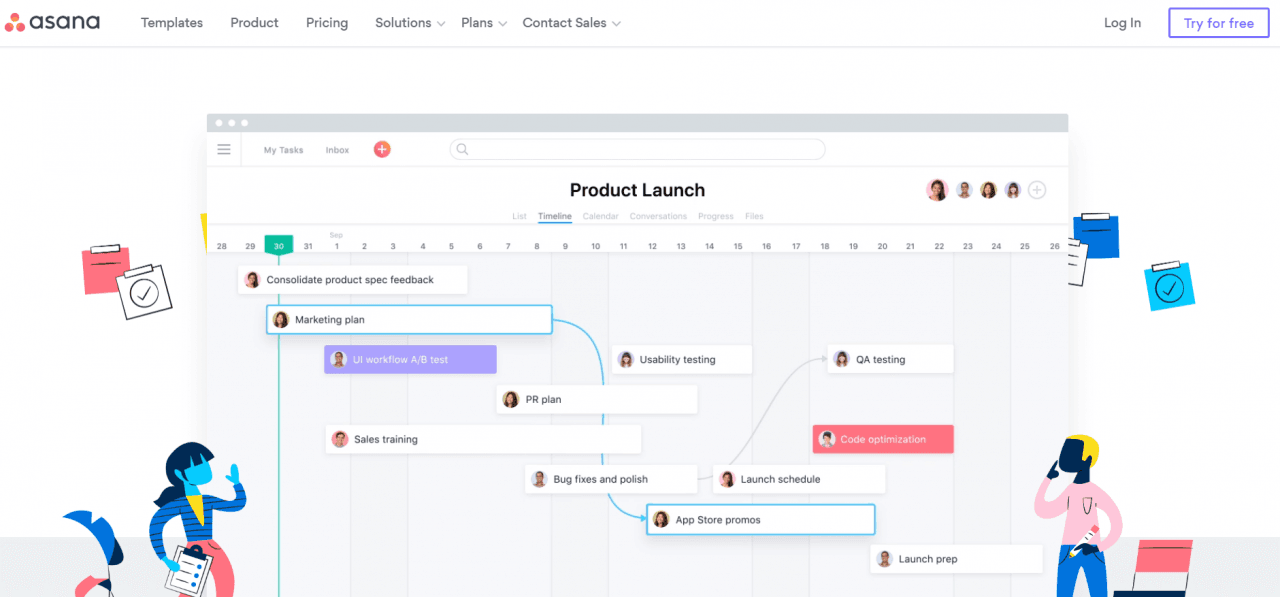Open the assignee avatar on Marketing plan task
The width and height of the screenshot is (1280, 597).
(x=280, y=319)
